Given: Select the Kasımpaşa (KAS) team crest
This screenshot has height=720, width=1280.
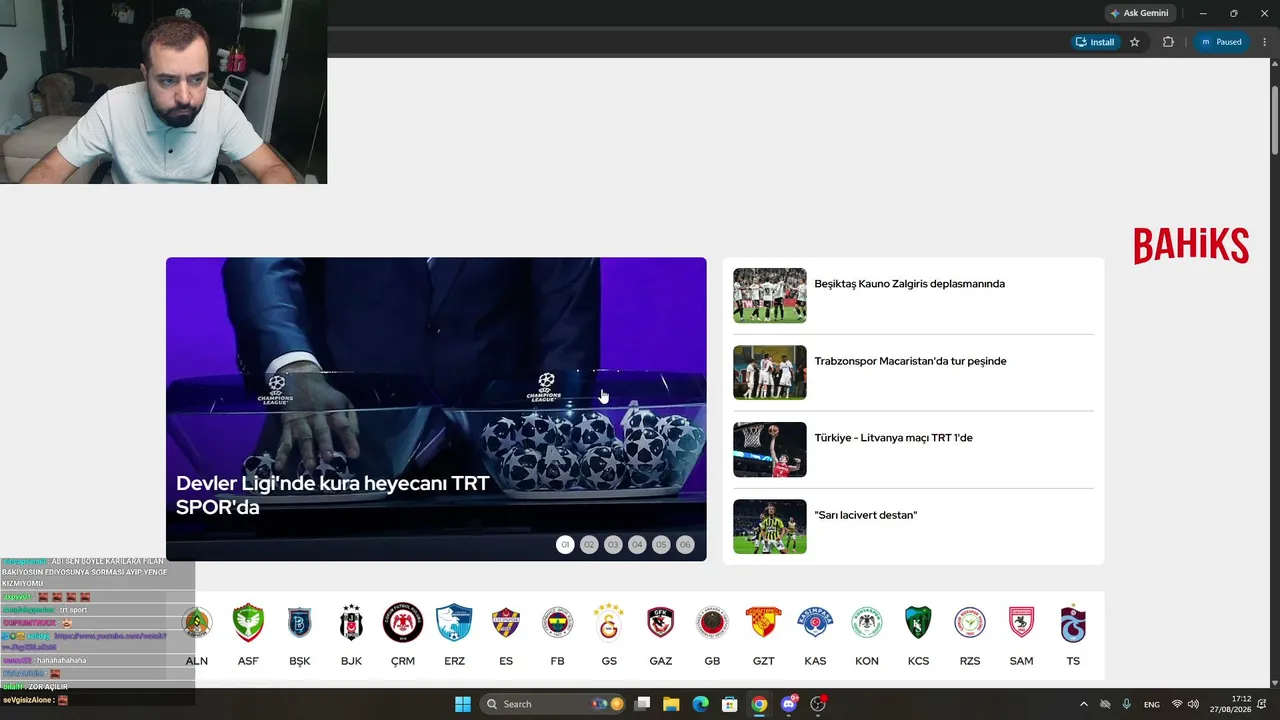Looking at the screenshot, I should 815,623.
